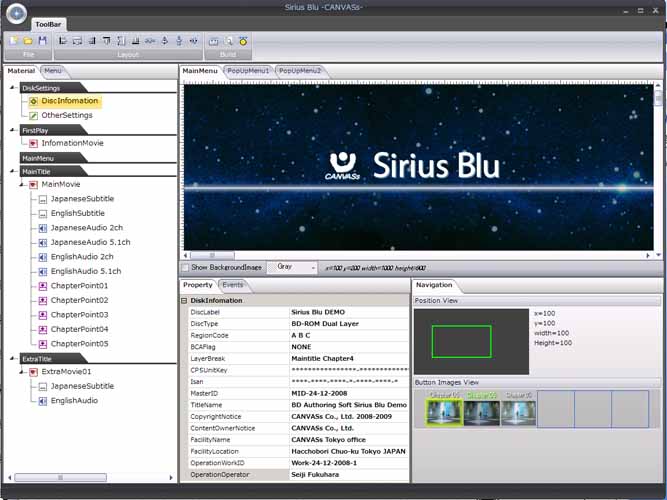Click the Align horizontal centers layout icon
This screenshot has width=667, height=500.
(77, 41)
